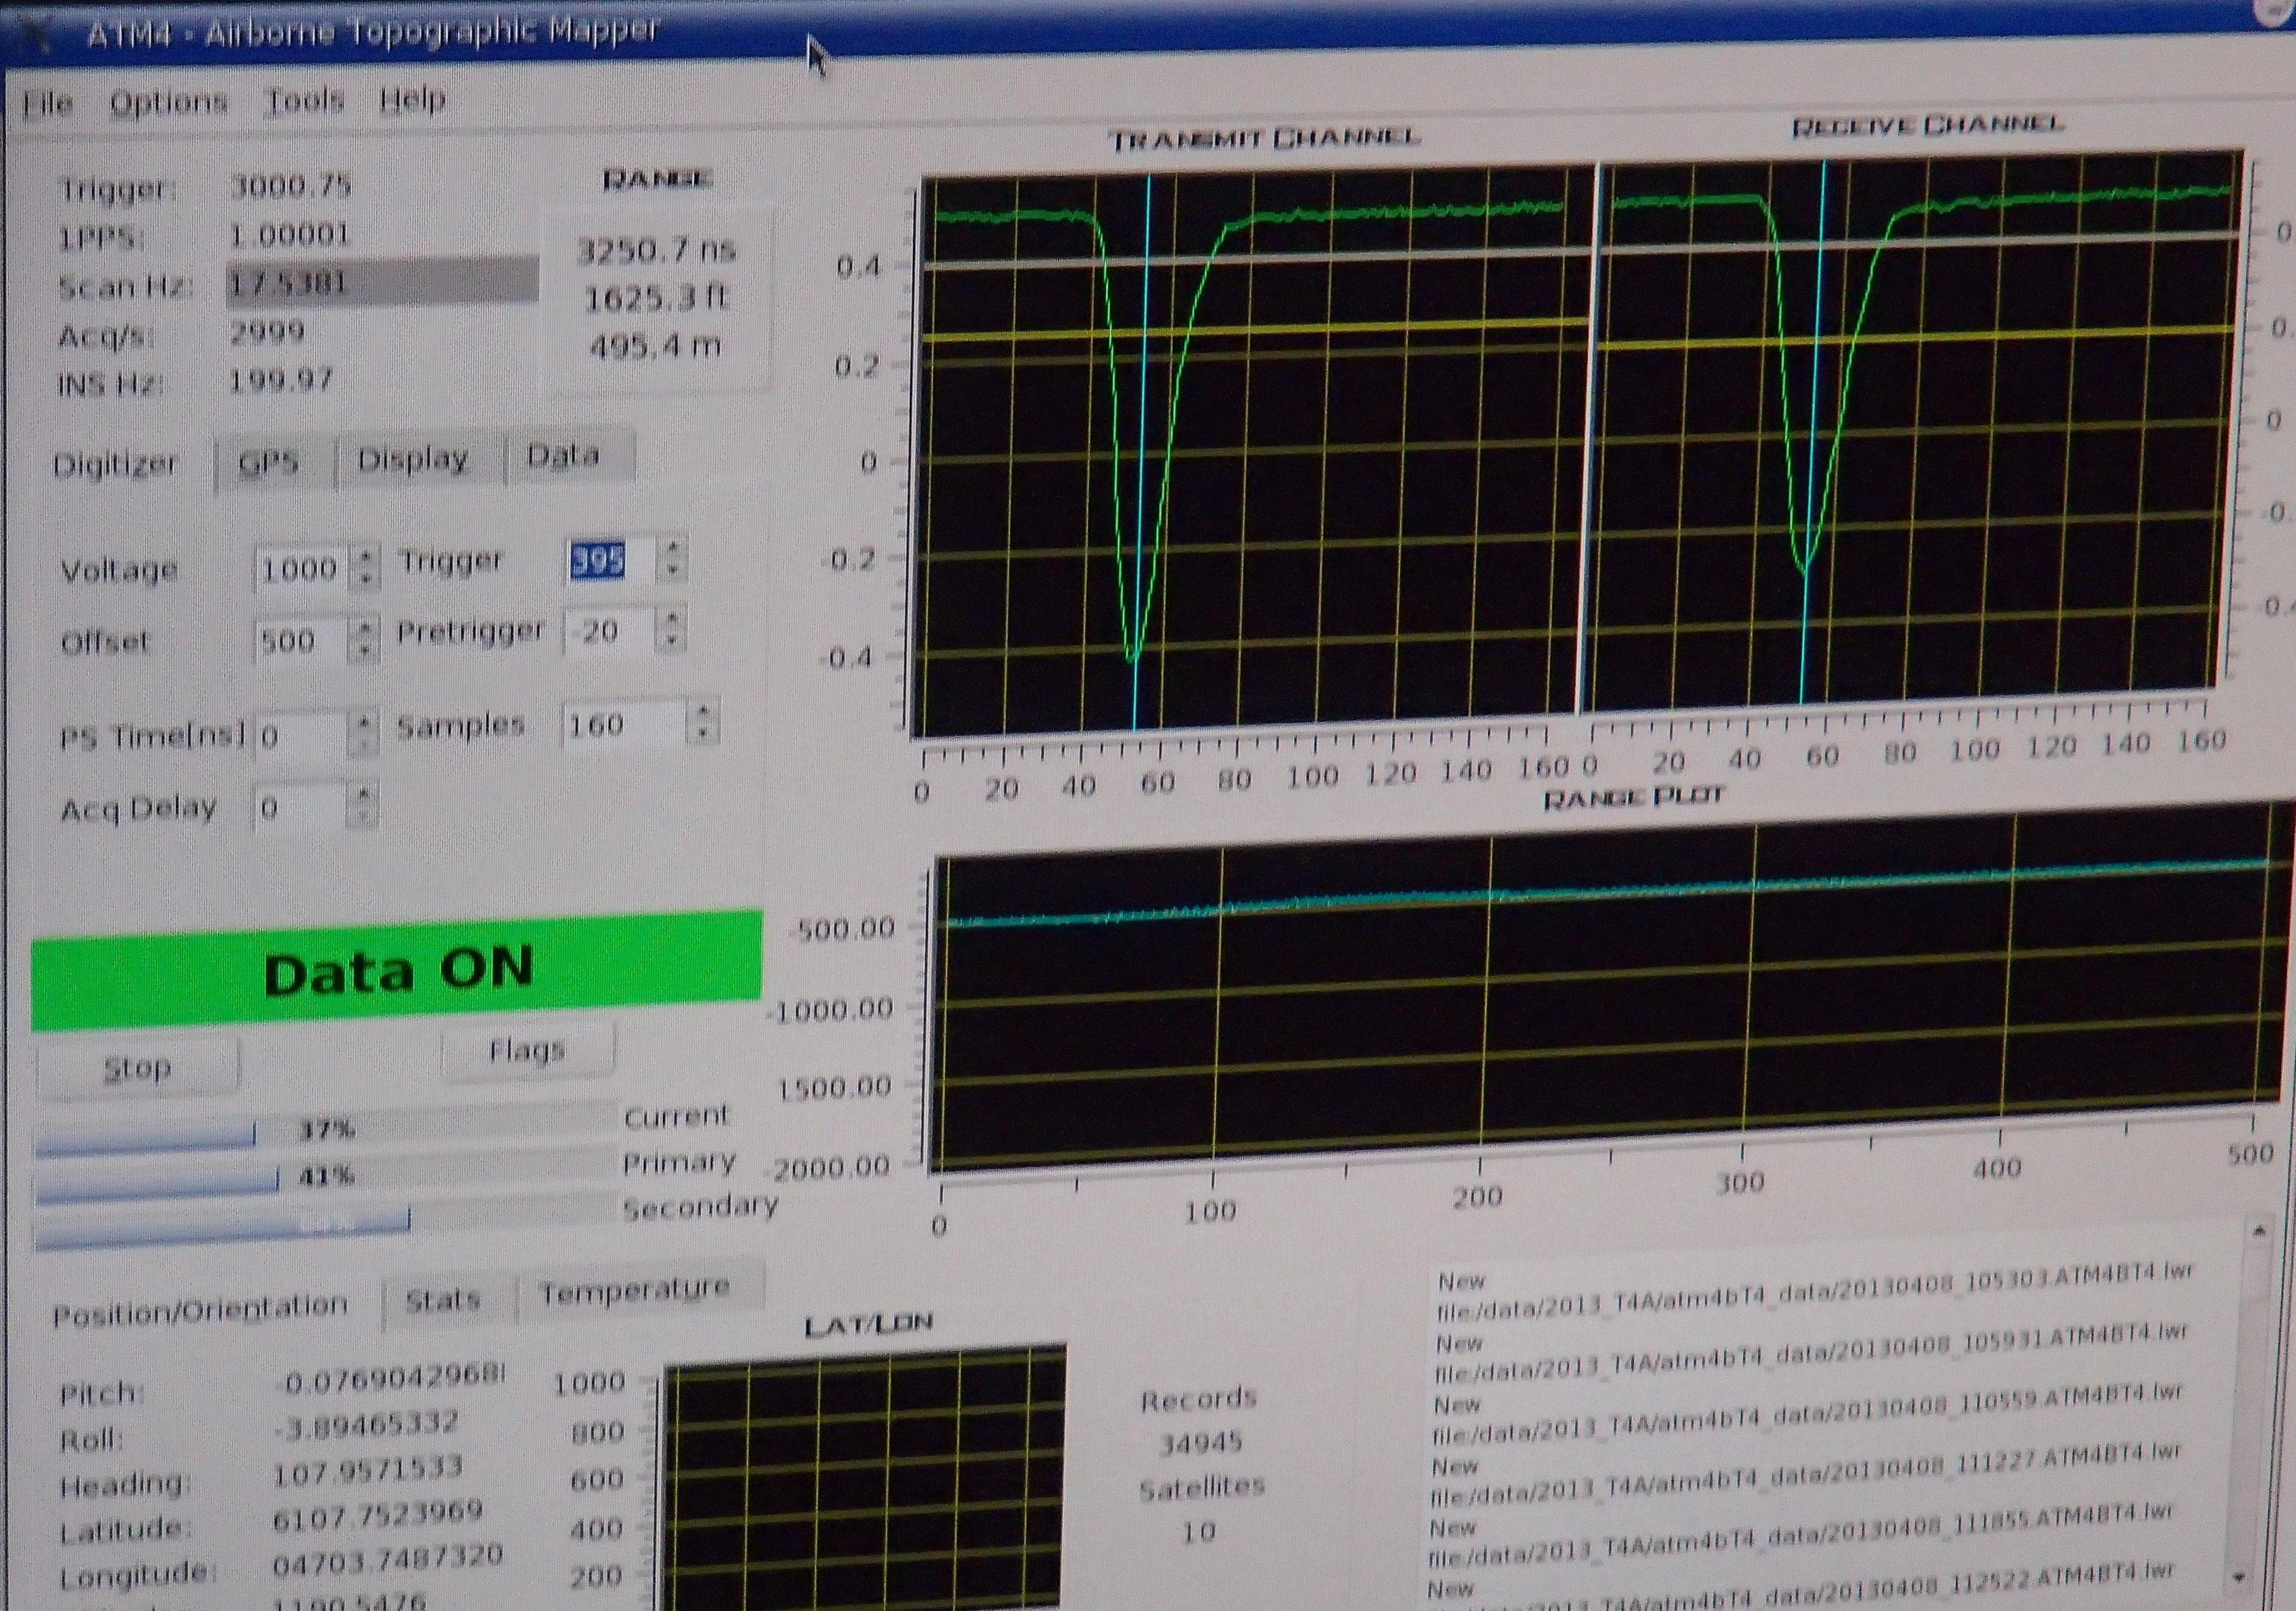Decrease Digitizer Trigger with down arrow

(x=674, y=570)
